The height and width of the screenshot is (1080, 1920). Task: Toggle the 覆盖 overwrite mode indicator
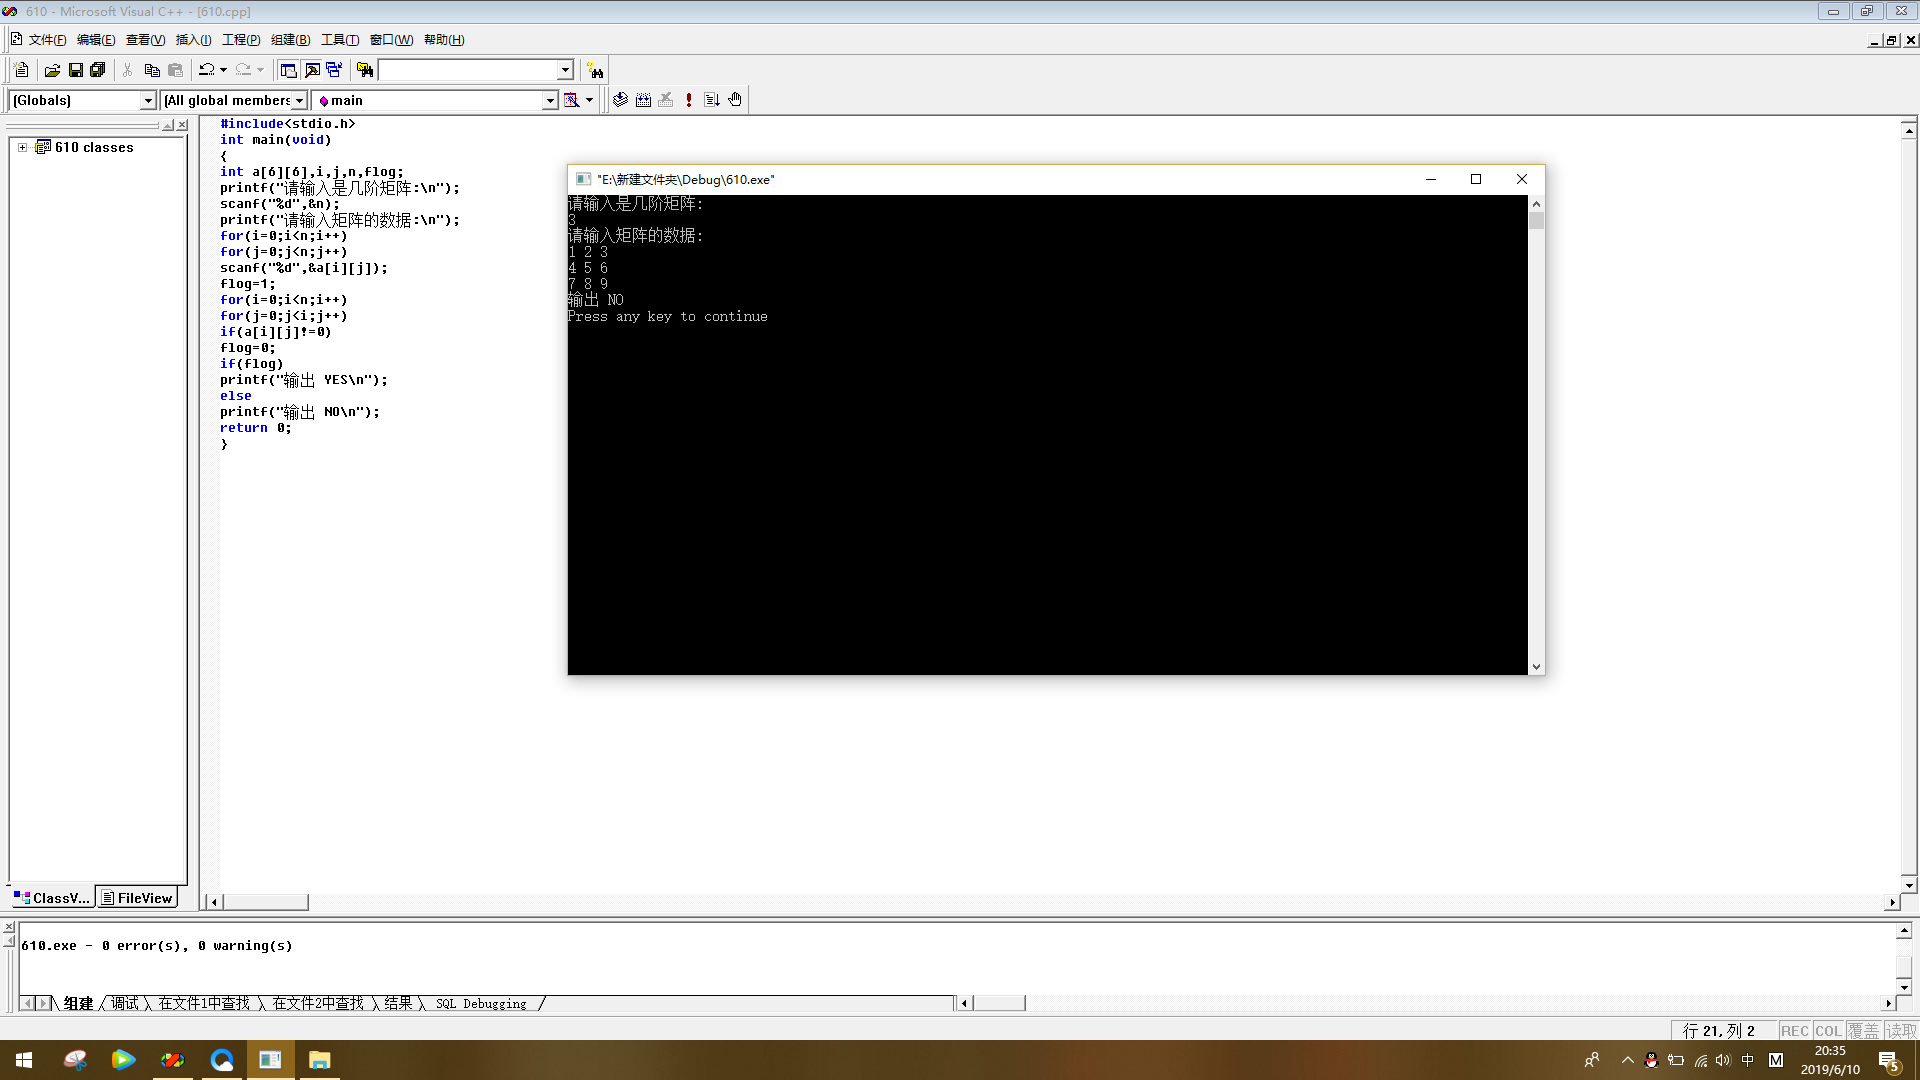[x=1862, y=1031]
